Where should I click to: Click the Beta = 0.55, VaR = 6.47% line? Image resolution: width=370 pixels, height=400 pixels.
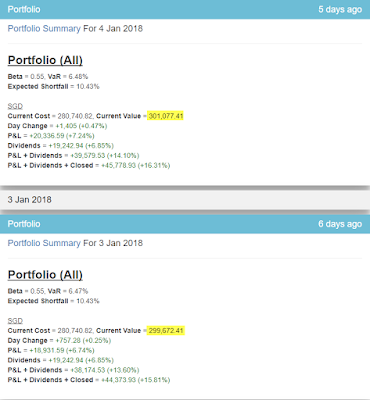48,291
